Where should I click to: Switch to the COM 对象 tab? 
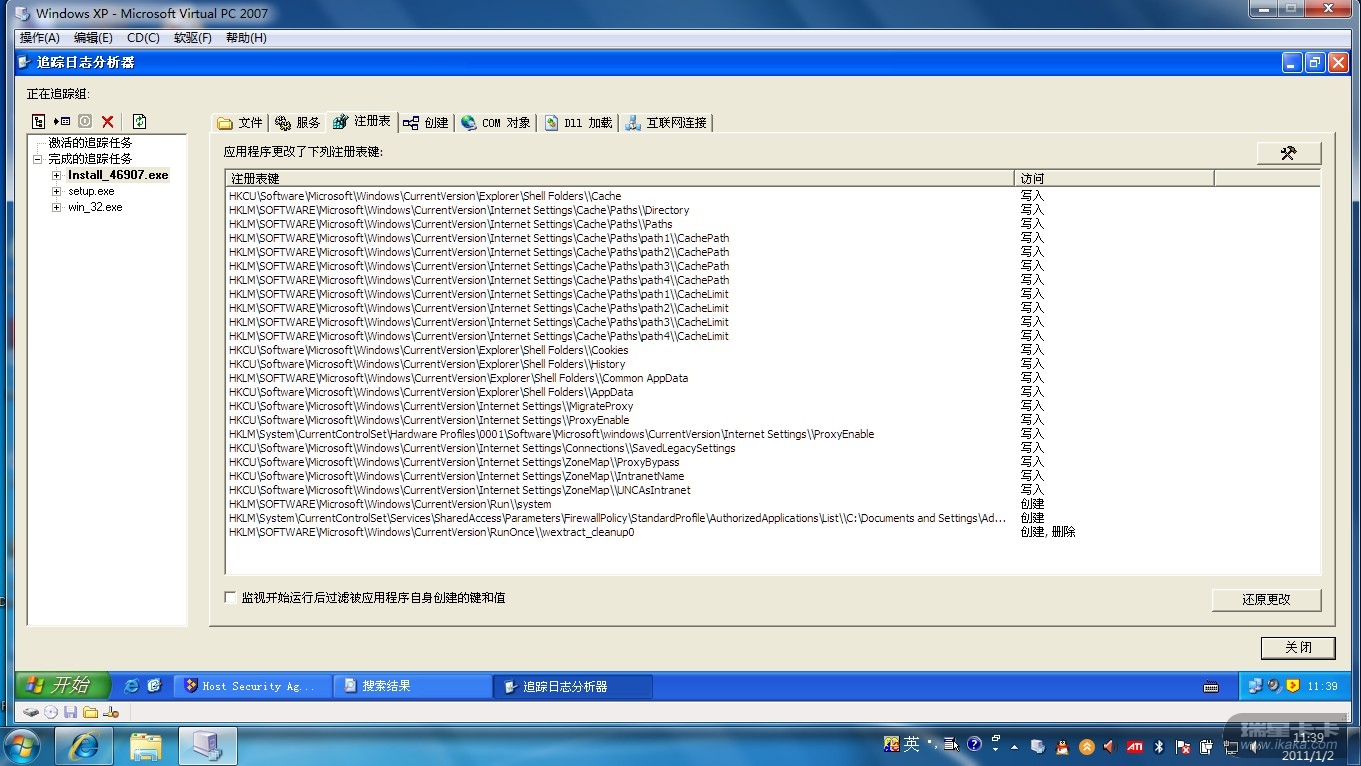point(497,122)
